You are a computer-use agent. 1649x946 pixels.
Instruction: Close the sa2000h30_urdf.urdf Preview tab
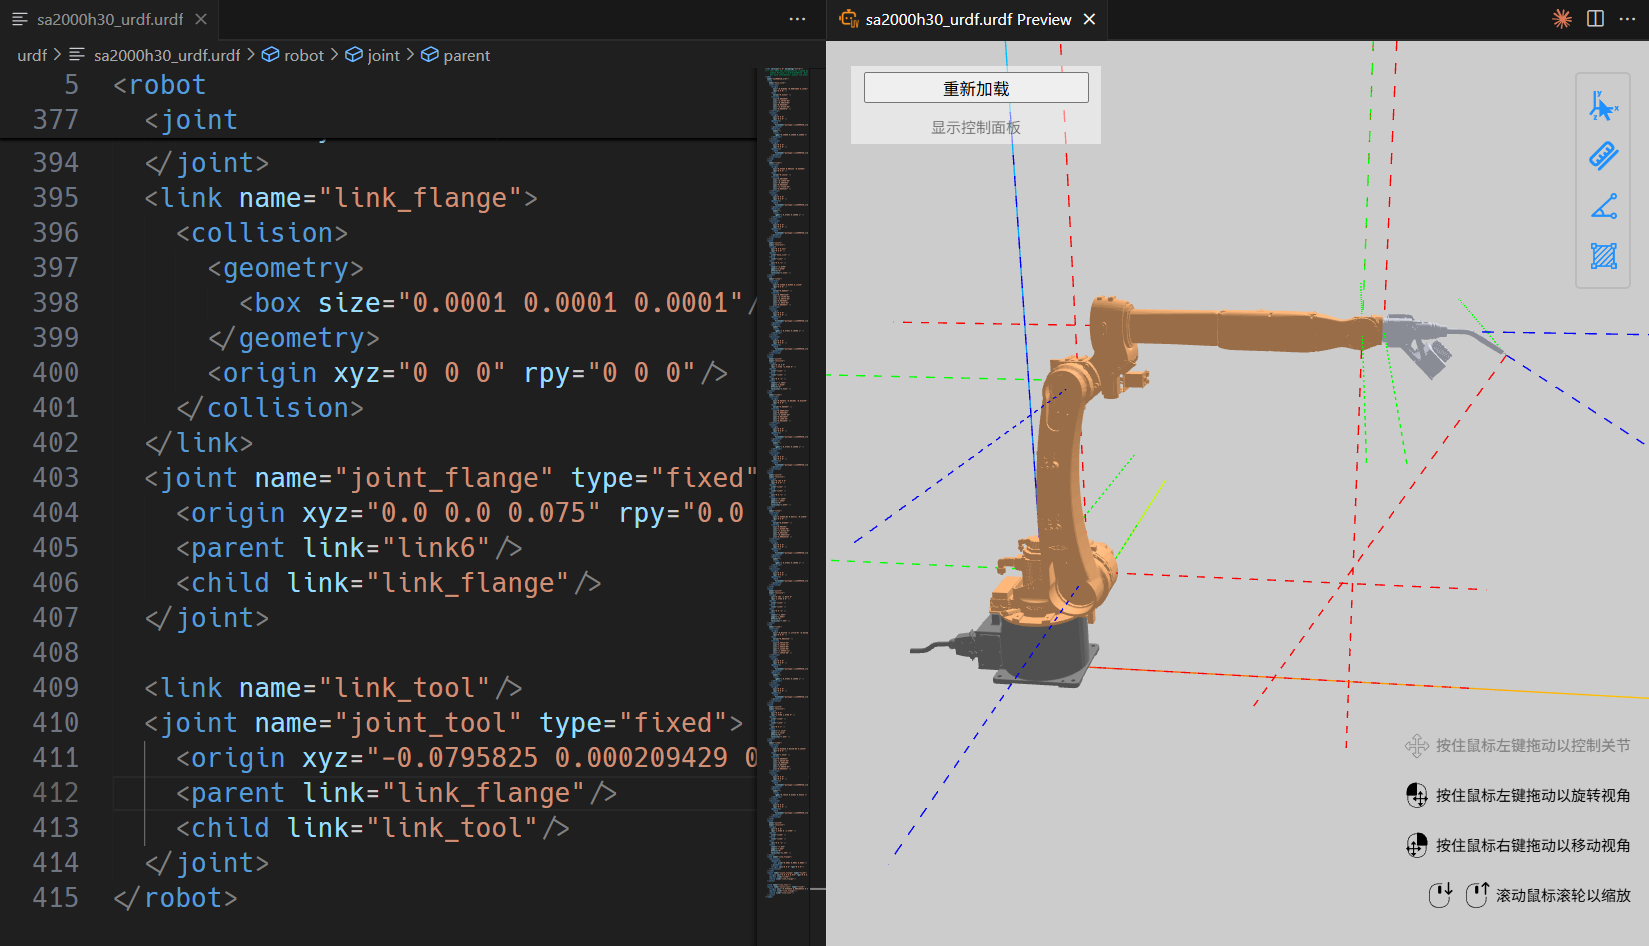(x=1090, y=19)
